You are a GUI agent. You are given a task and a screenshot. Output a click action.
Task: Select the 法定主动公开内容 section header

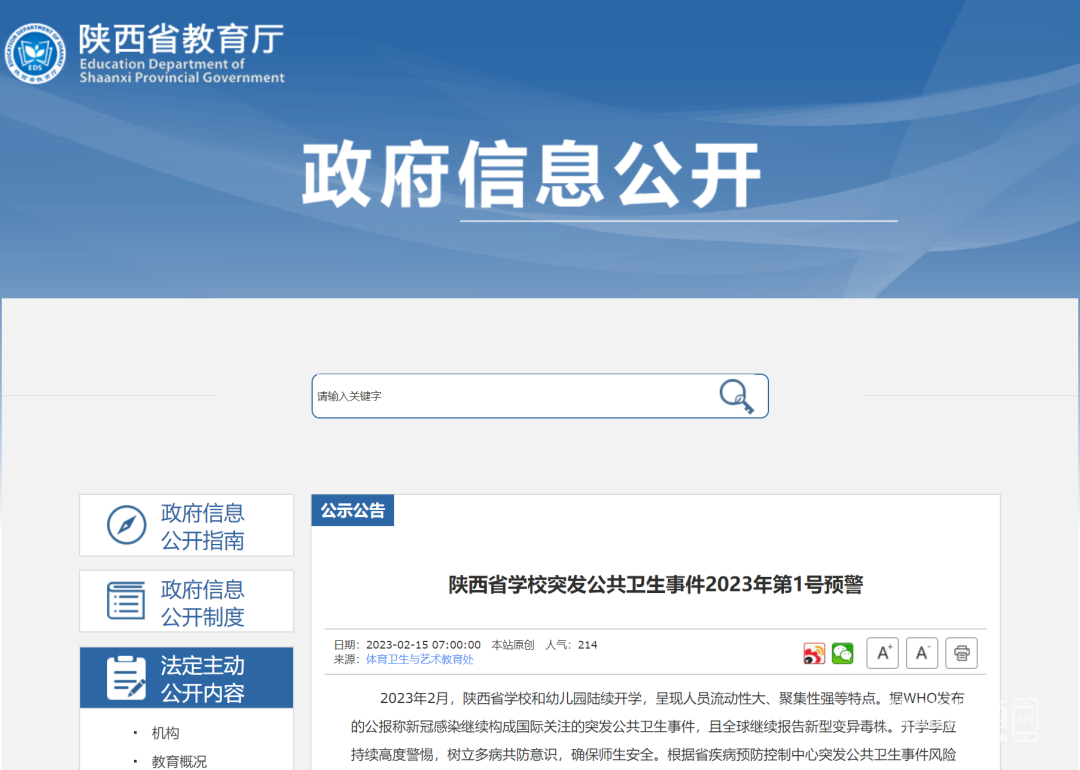pos(203,679)
